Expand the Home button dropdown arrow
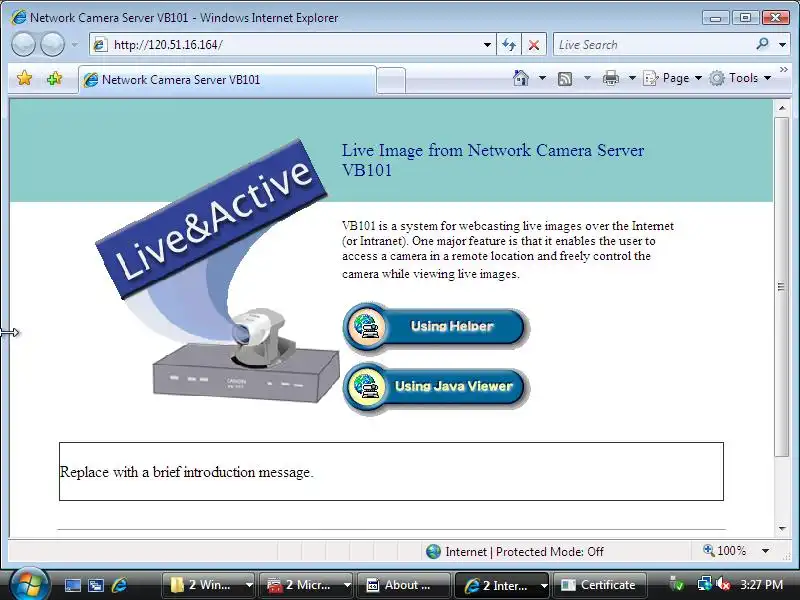800x600 pixels. pyautogui.click(x=542, y=78)
